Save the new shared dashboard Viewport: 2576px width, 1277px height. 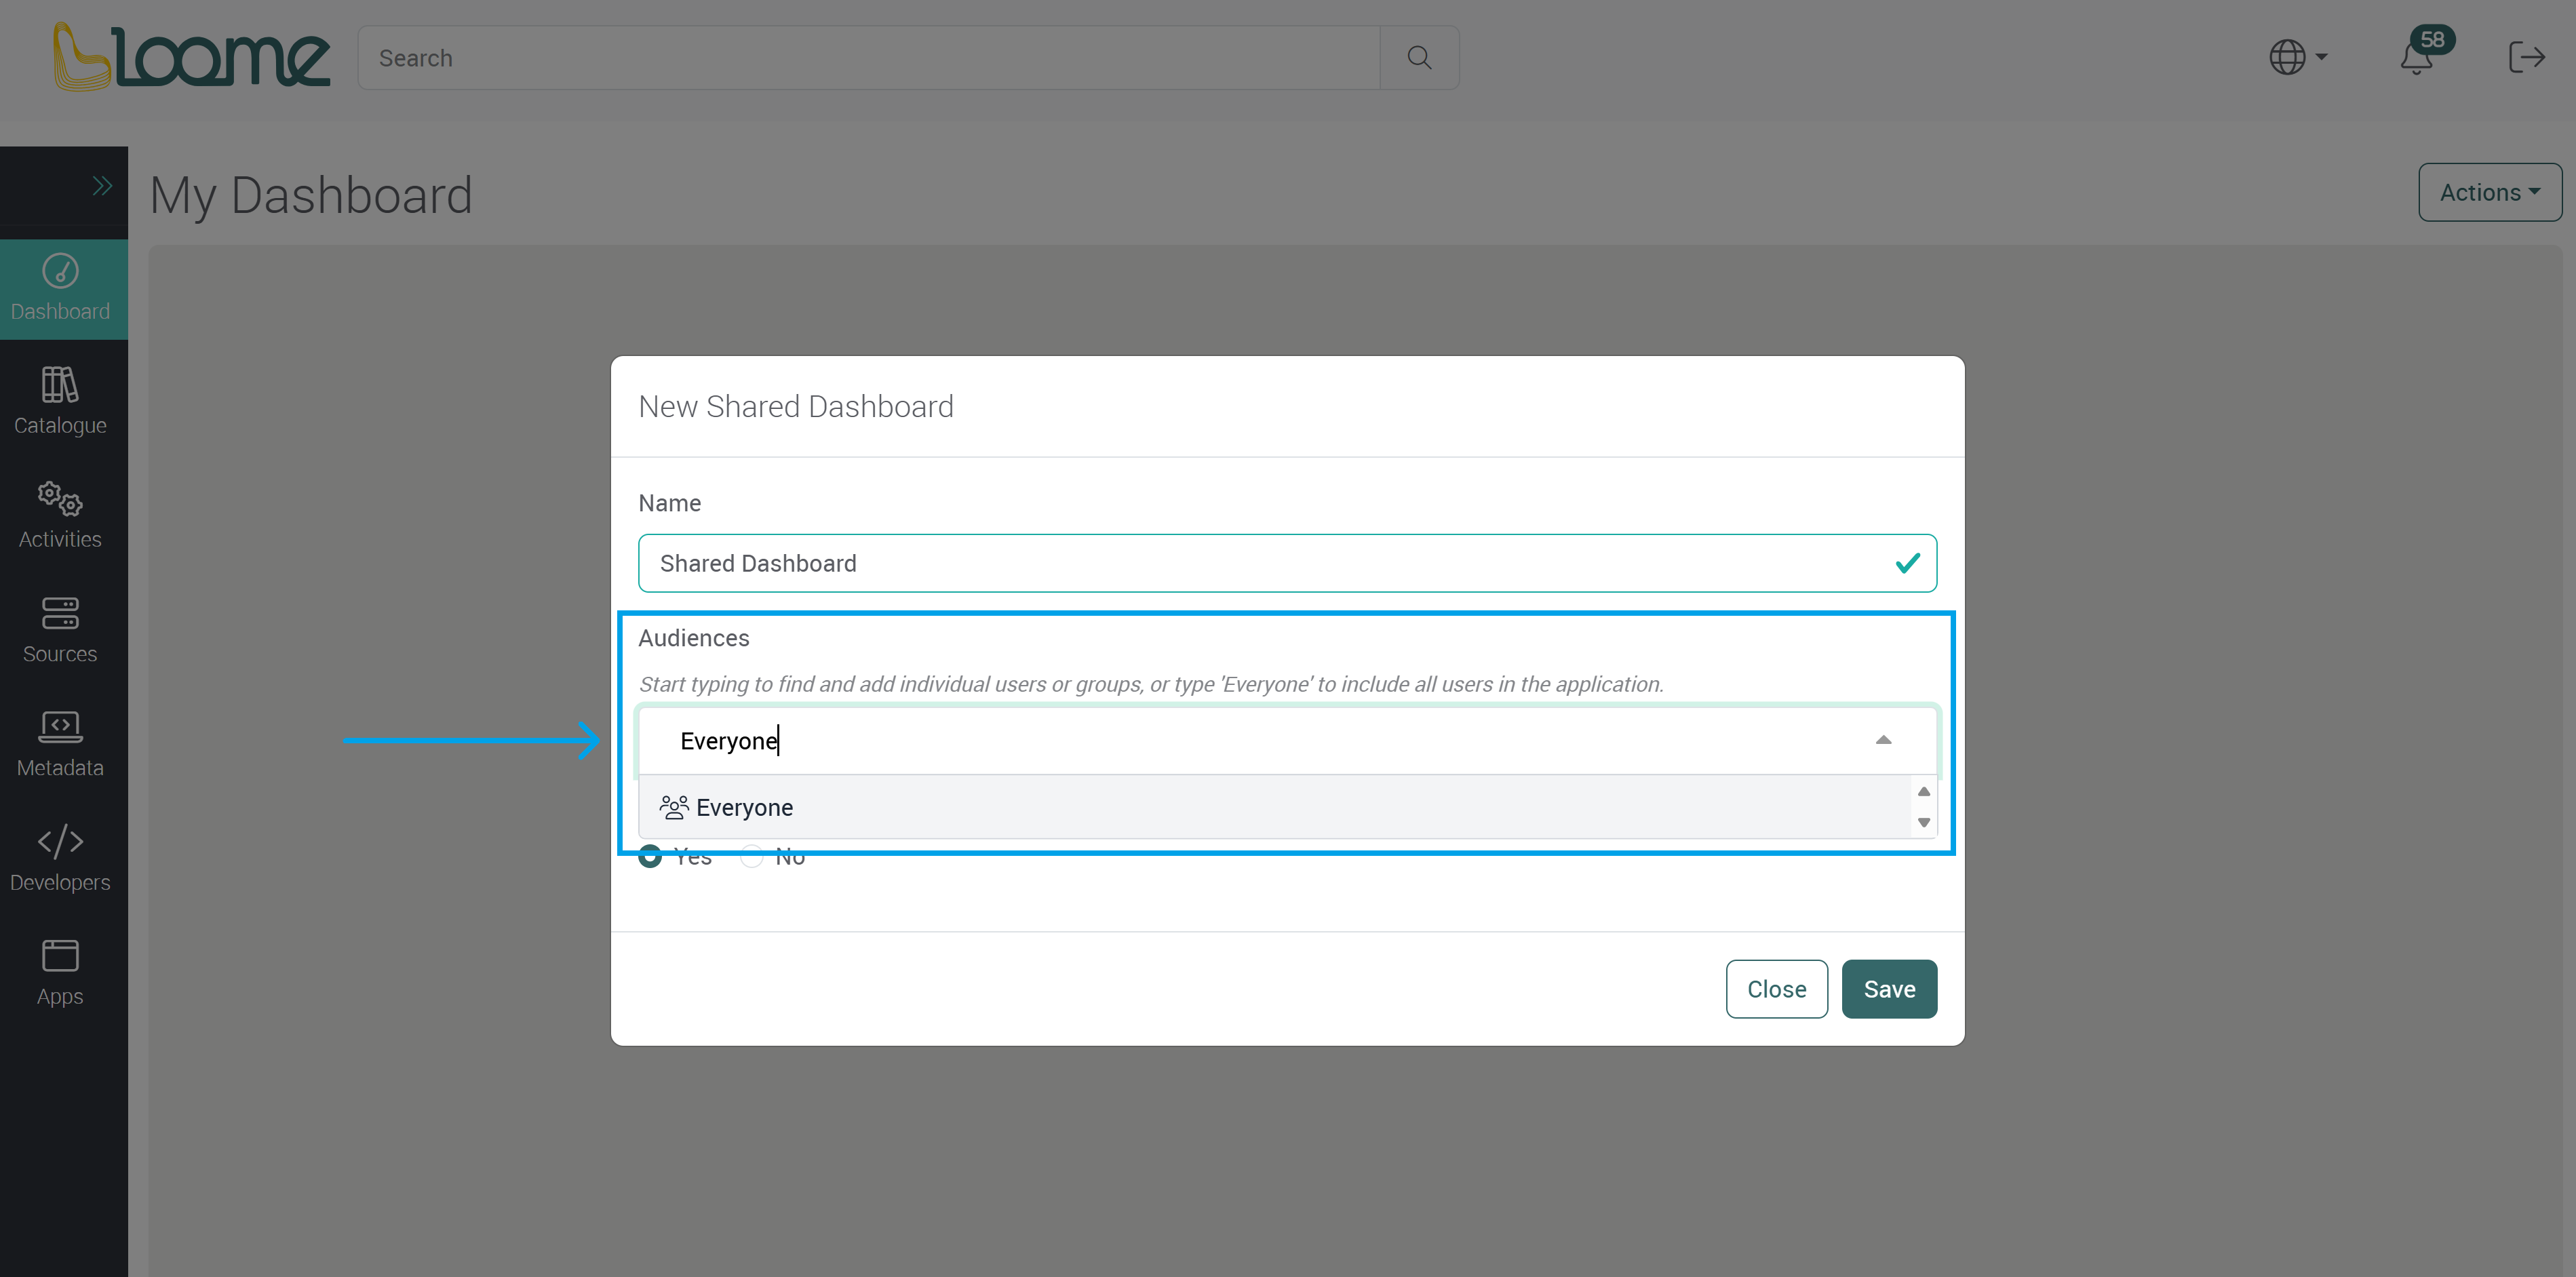pos(1888,988)
